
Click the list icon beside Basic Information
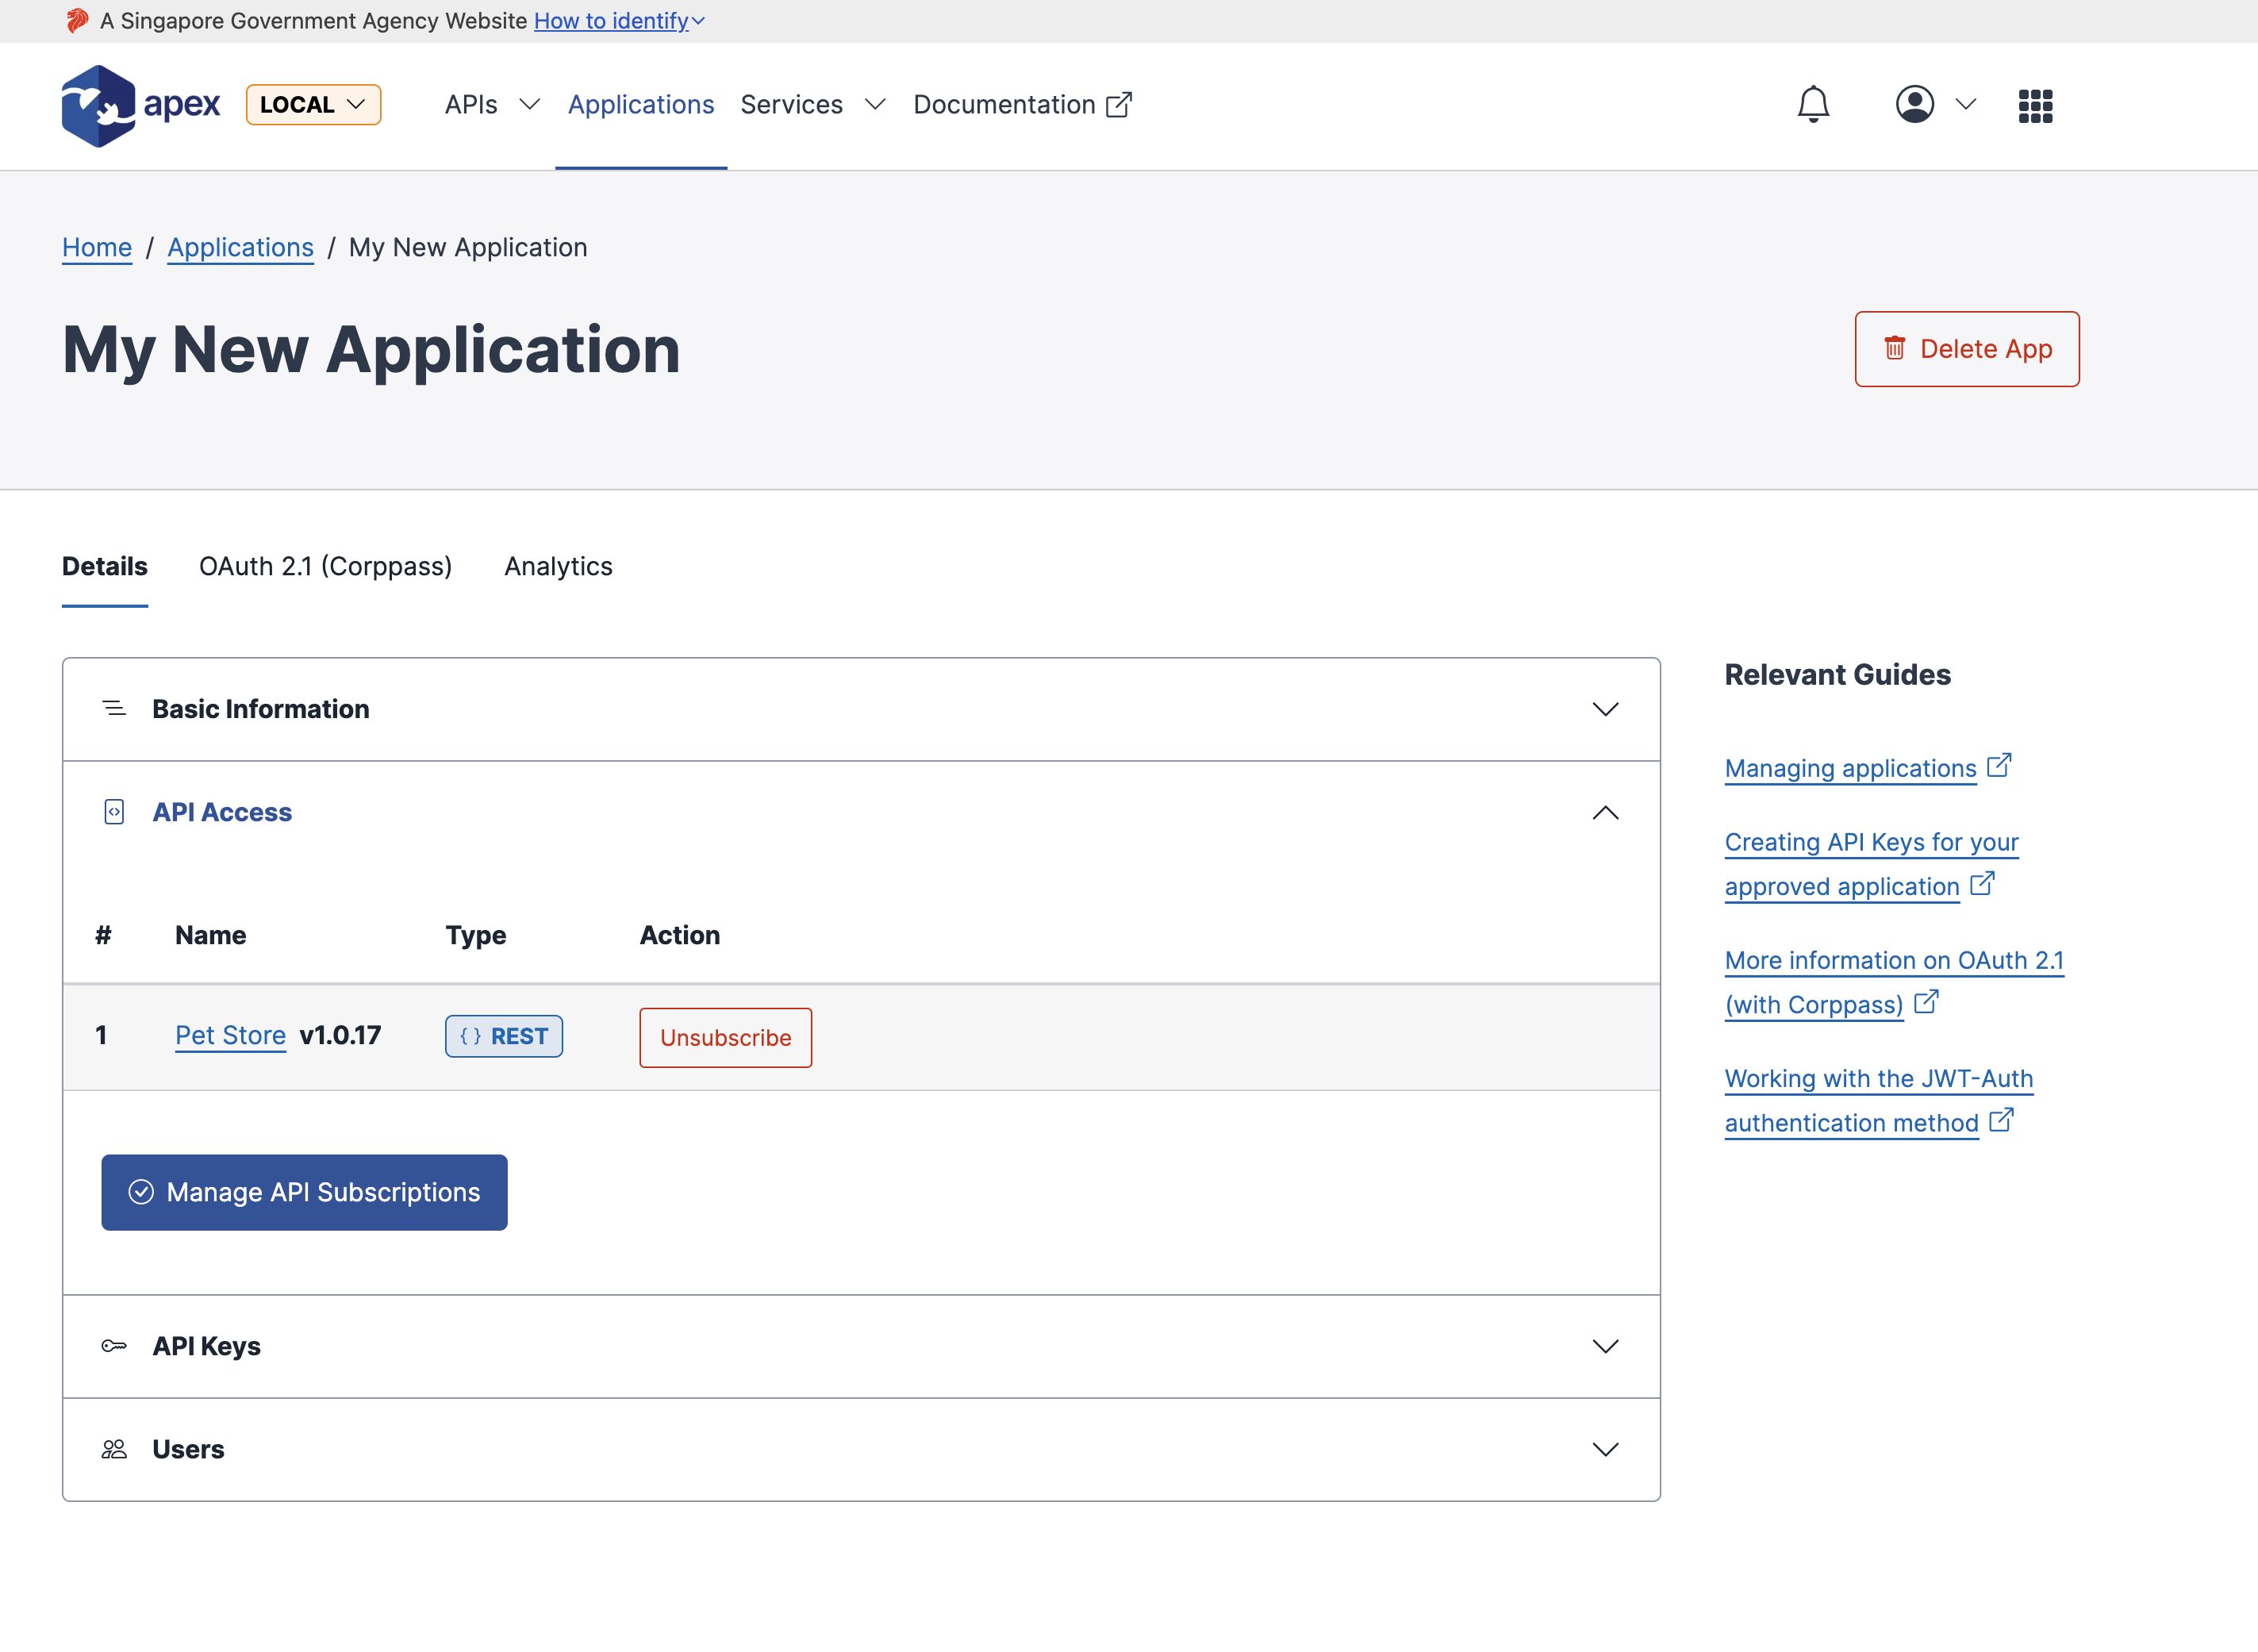click(x=114, y=708)
